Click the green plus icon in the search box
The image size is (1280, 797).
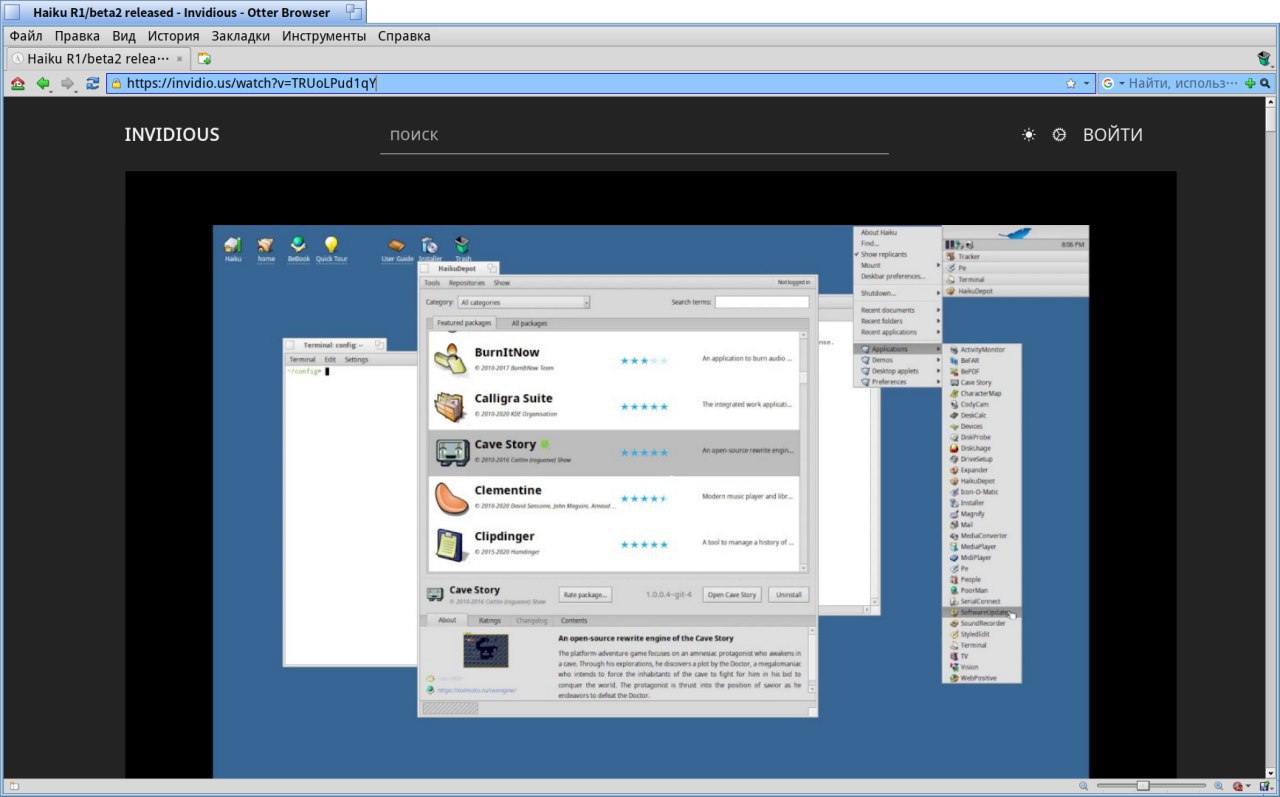coord(1250,84)
